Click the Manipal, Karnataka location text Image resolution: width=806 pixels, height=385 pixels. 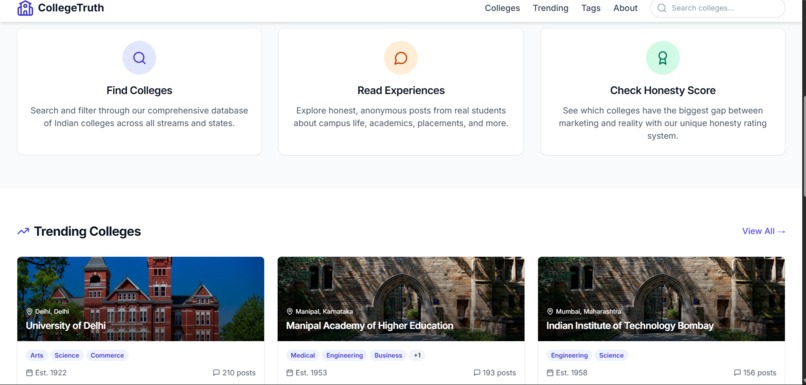click(324, 311)
